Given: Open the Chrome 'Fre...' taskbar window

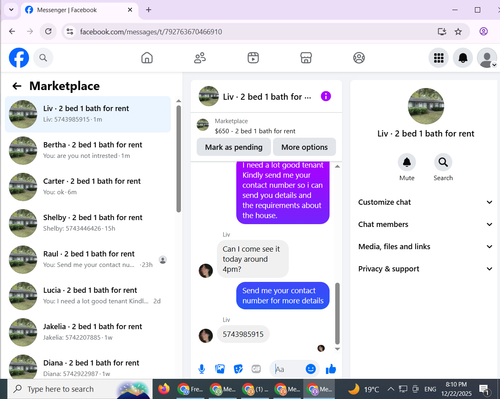Looking at the screenshot, I should click(190, 389).
